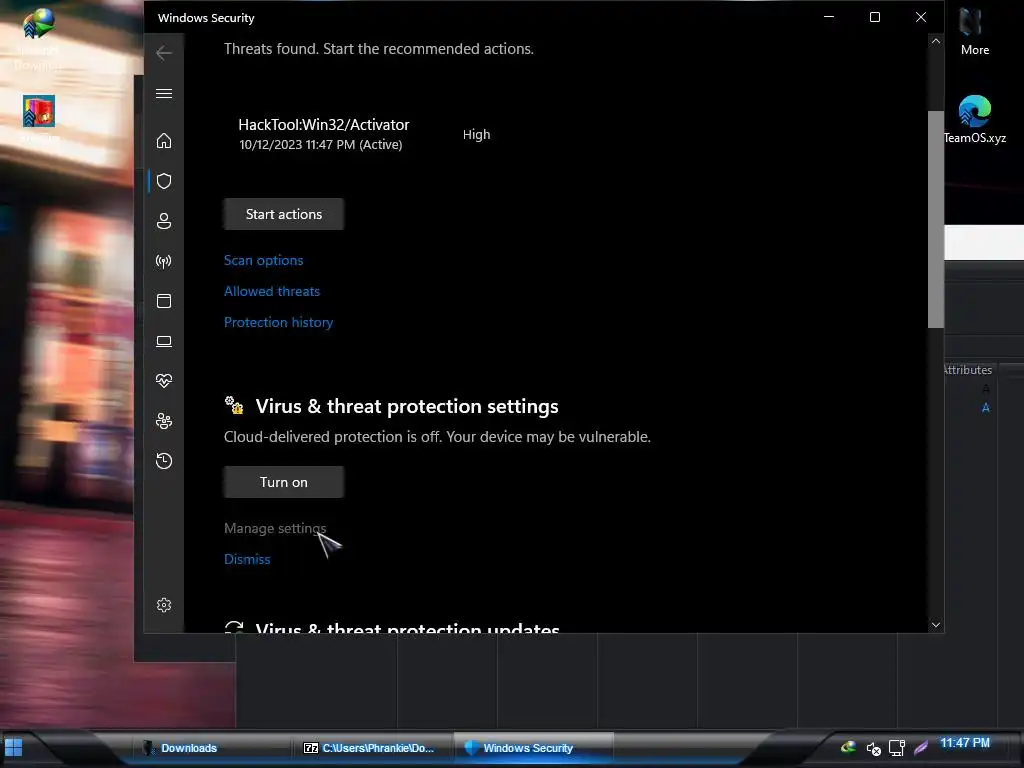Click Attributes column header in background window
The width and height of the screenshot is (1024, 768).
(x=967, y=370)
